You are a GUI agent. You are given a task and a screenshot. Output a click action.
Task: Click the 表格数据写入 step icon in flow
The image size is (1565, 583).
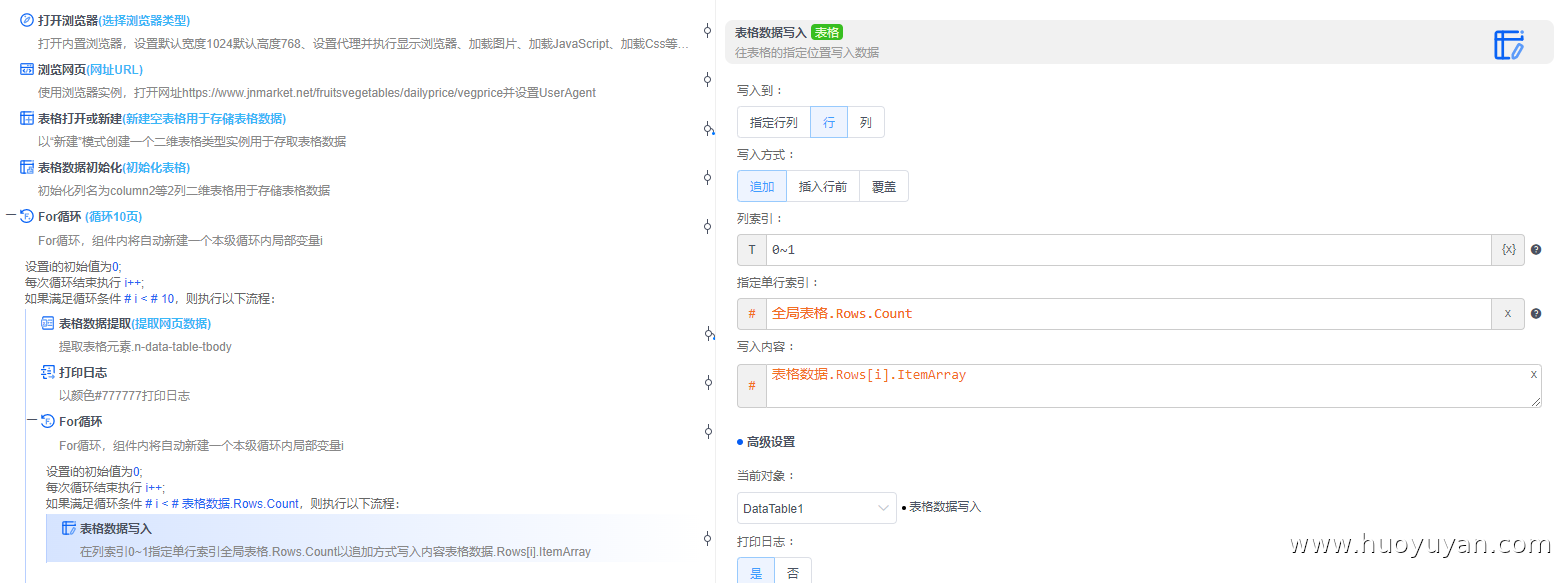point(69,528)
